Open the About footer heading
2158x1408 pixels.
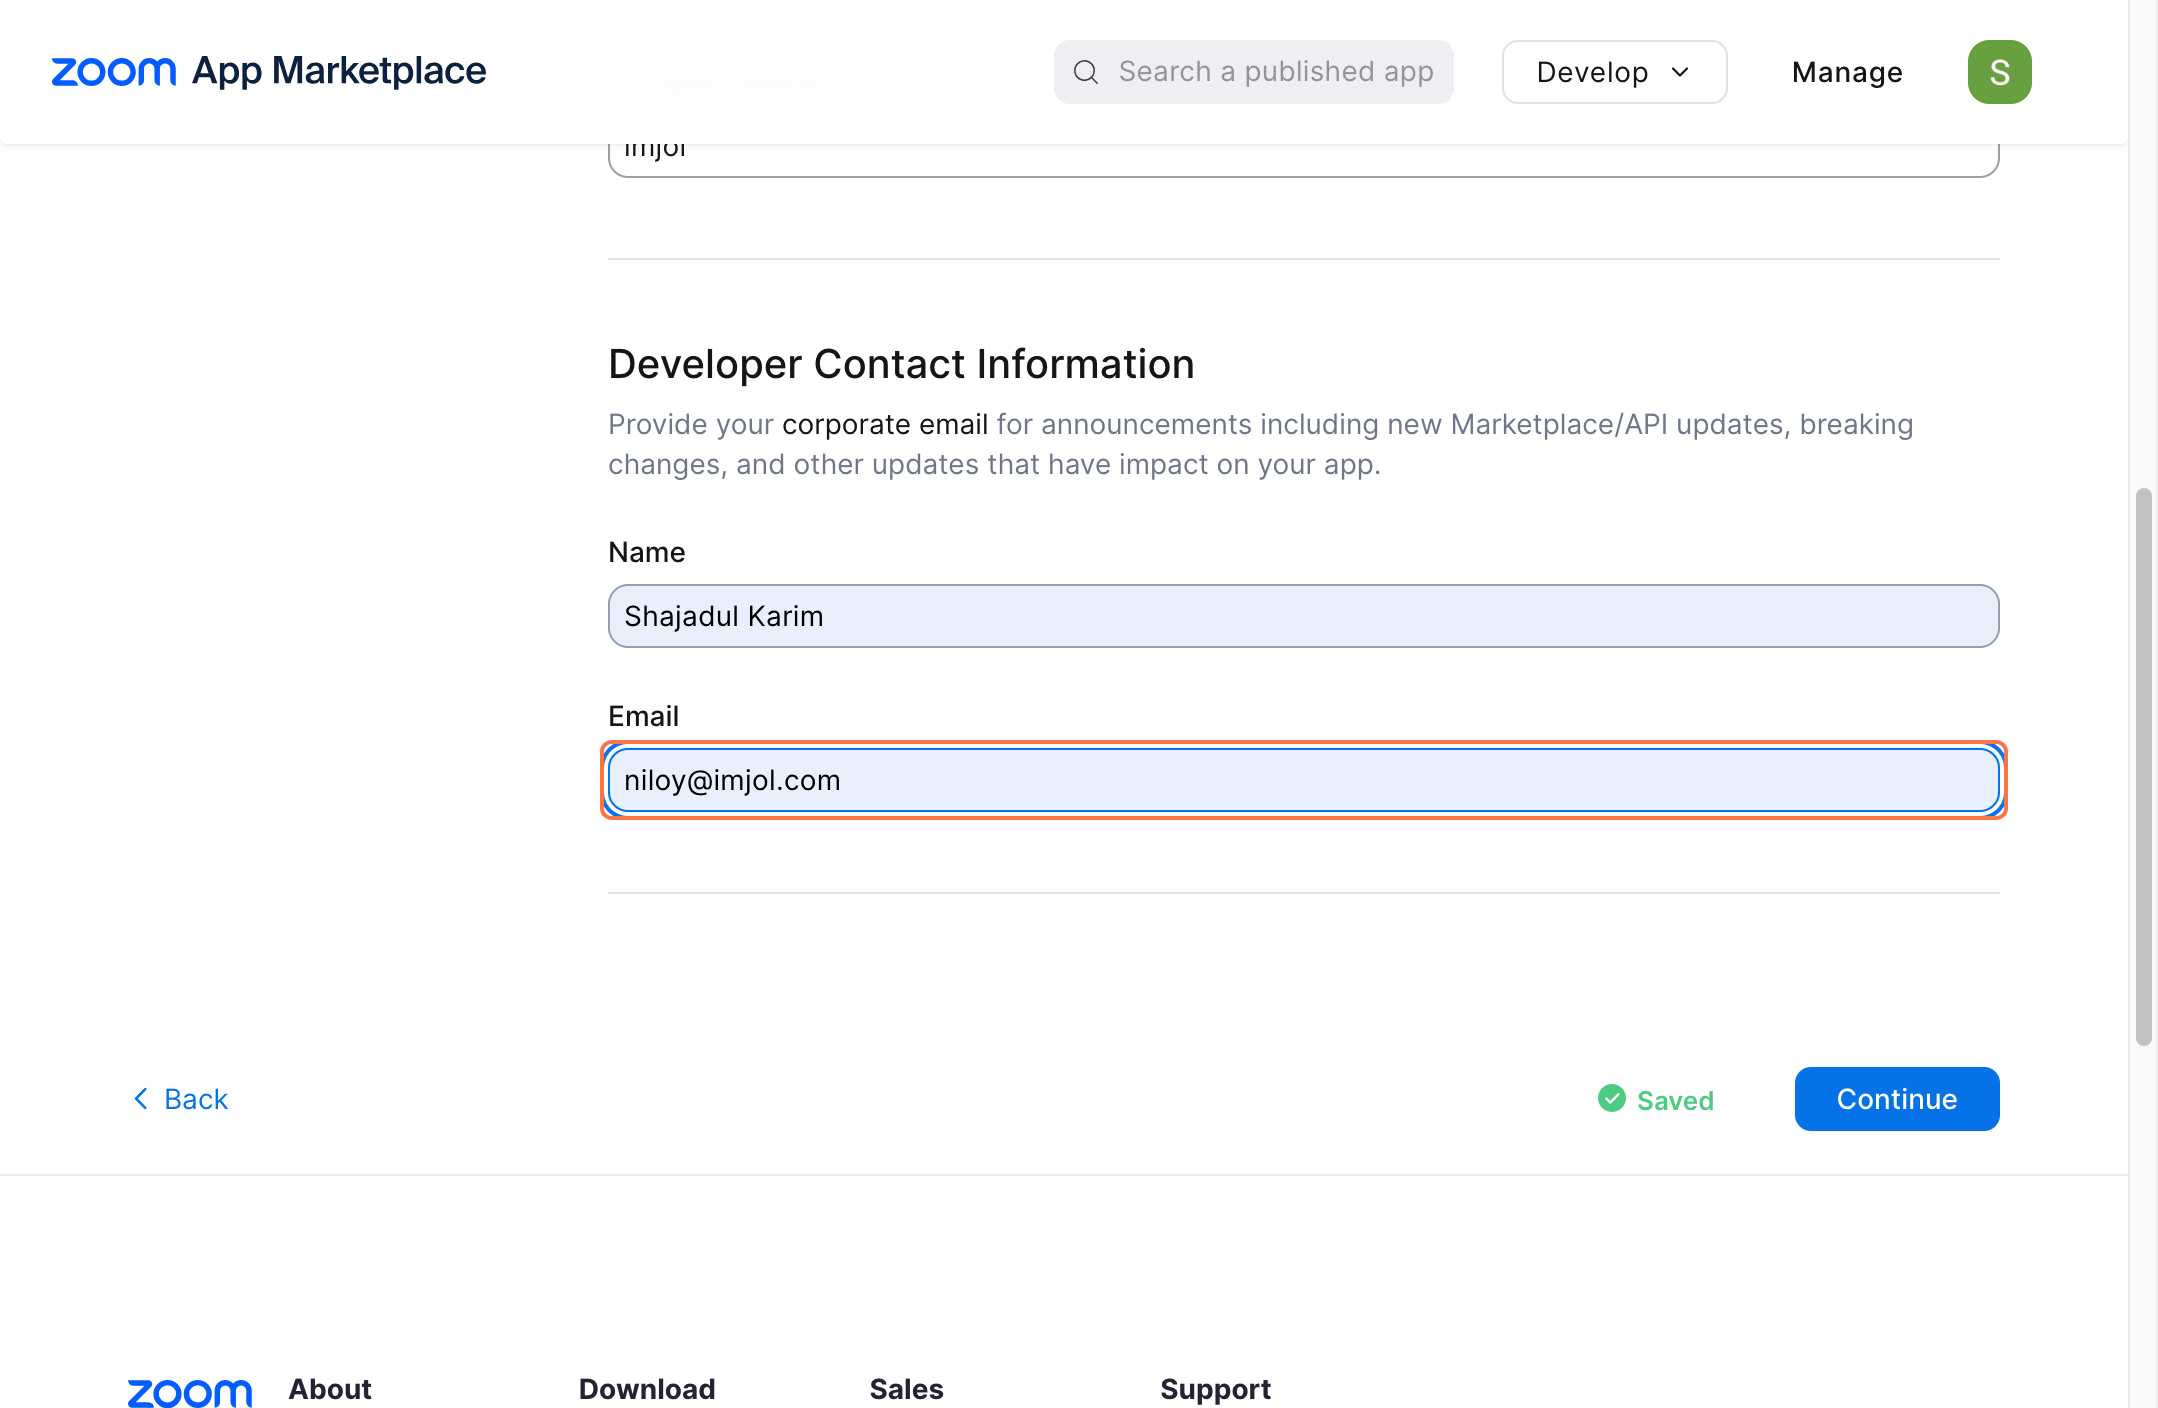[x=330, y=1389]
